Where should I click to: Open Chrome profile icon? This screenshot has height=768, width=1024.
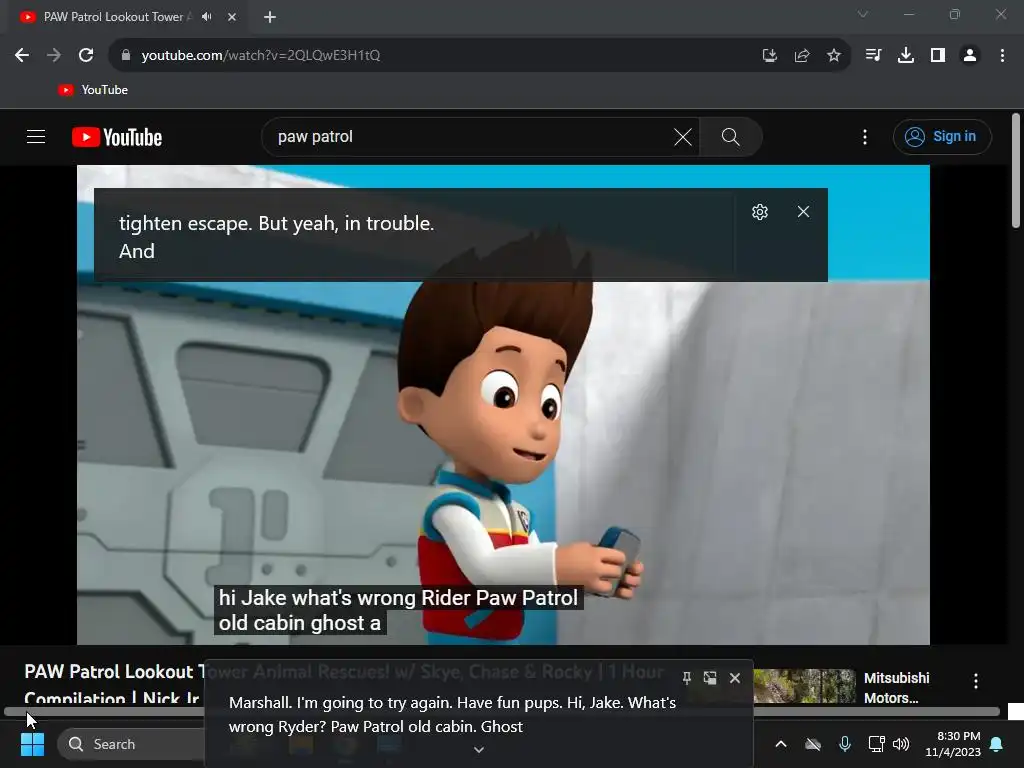tap(970, 56)
